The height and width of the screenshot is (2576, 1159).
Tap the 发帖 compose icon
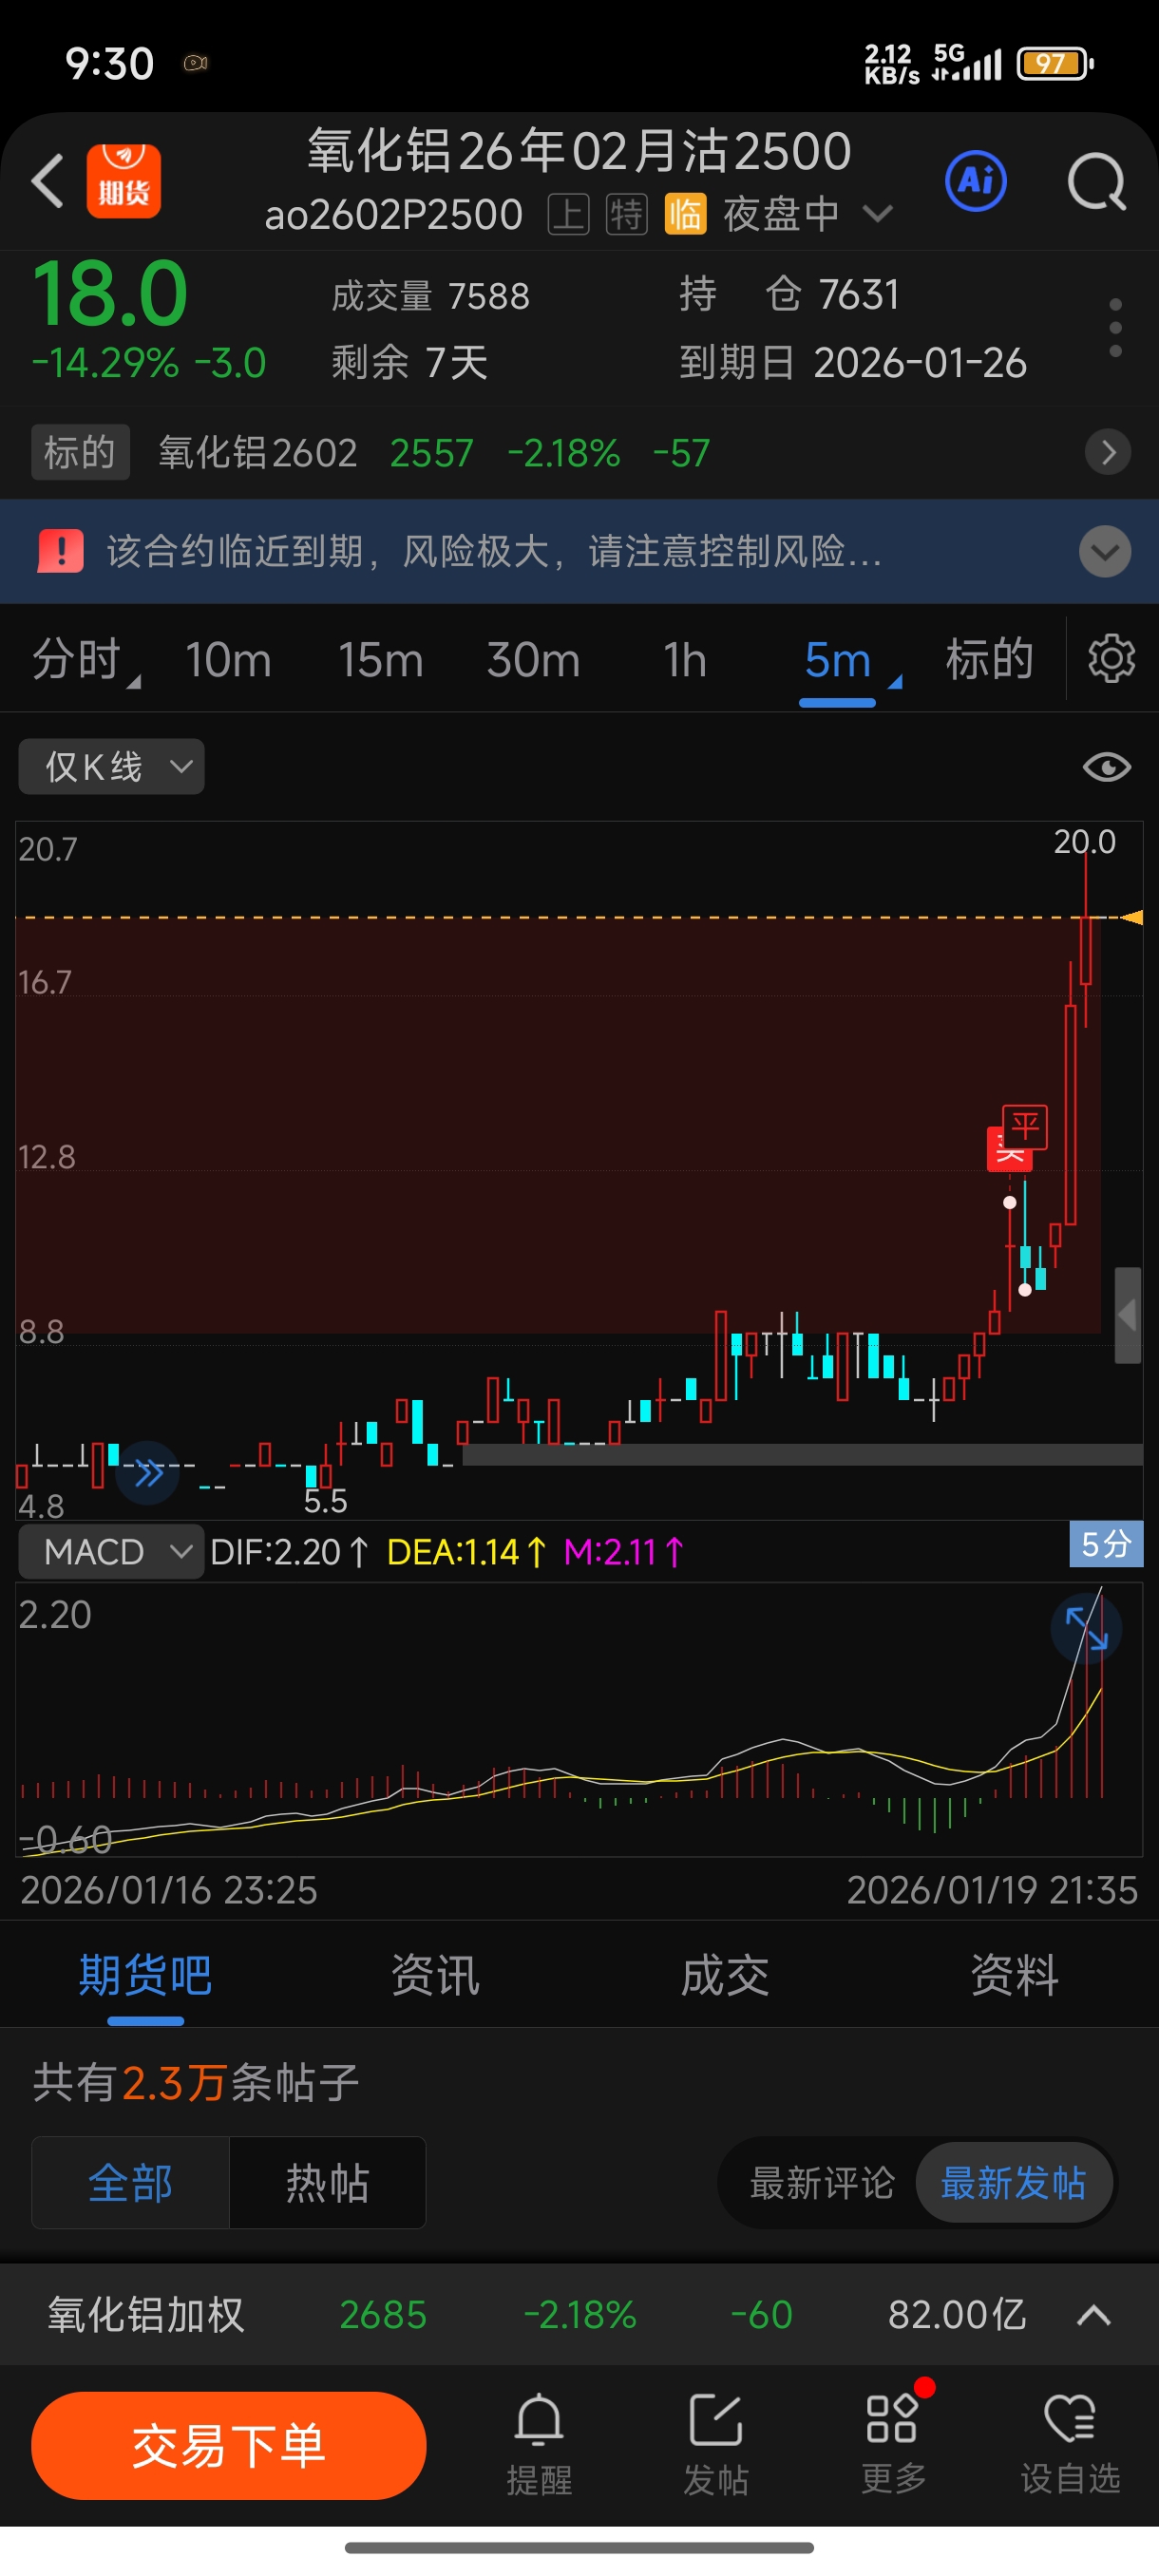[716, 2445]
